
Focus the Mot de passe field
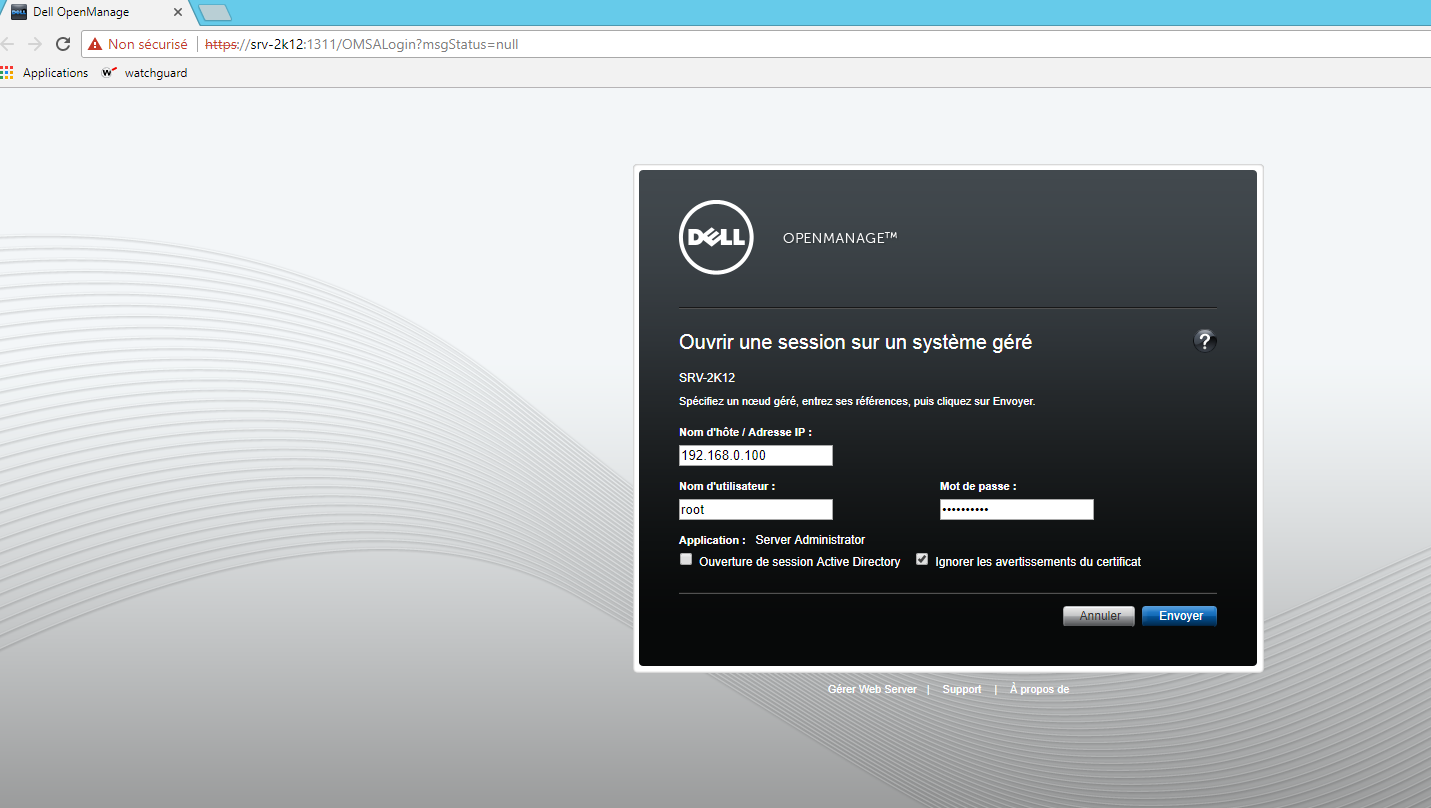(x=1017, y=510)
